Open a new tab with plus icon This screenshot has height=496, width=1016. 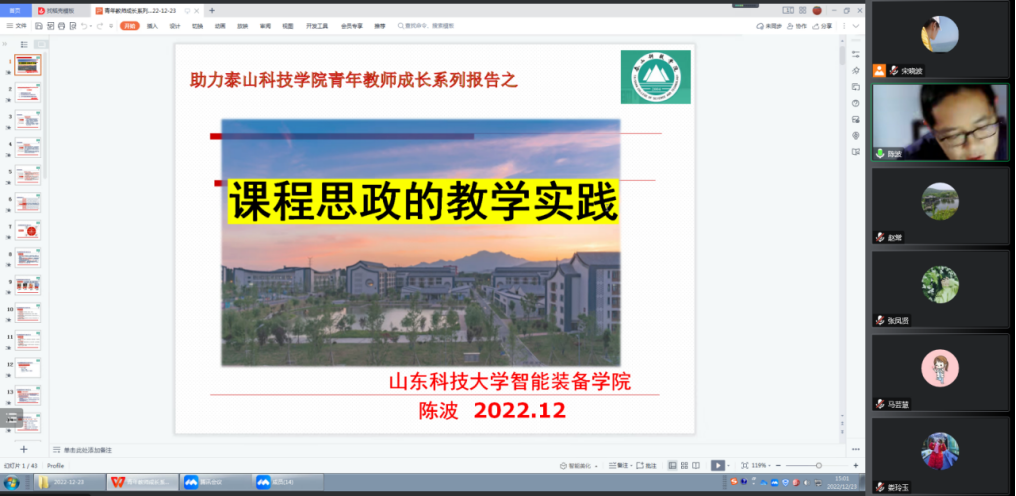(x=212, y=10)
